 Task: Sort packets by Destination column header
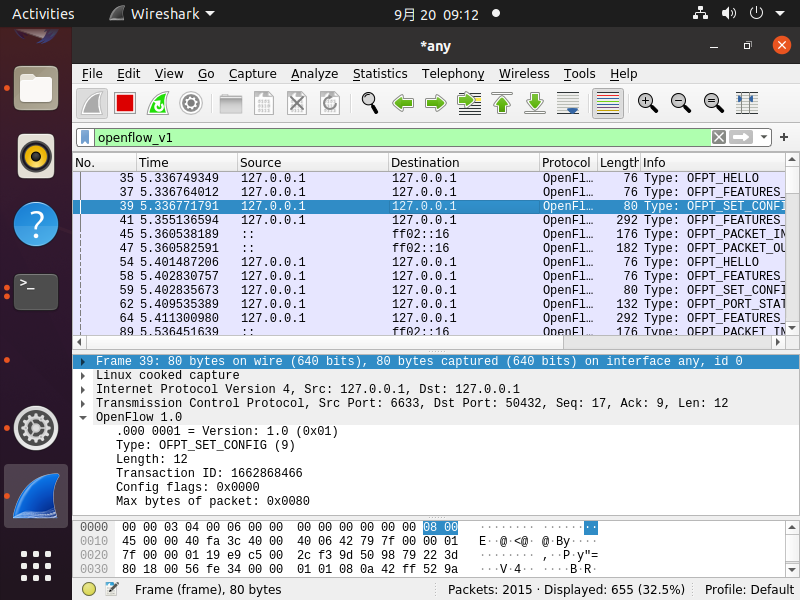(x=463, y=163)
